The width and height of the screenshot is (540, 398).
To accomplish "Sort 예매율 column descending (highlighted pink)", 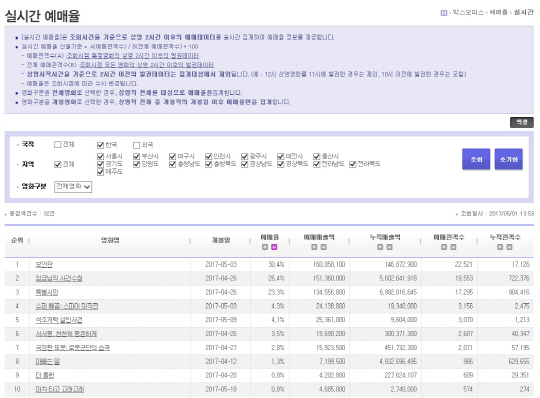I will [274, 247].
